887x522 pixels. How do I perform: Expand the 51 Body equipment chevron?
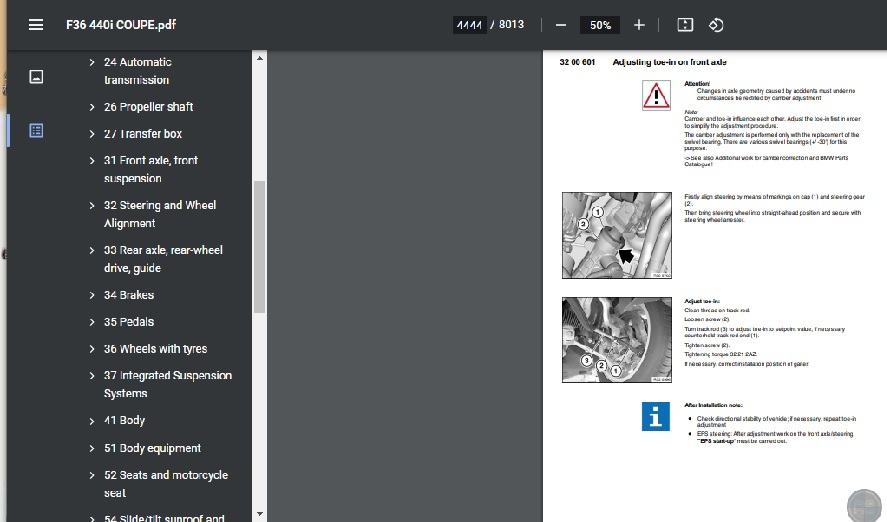pos(92,448)
